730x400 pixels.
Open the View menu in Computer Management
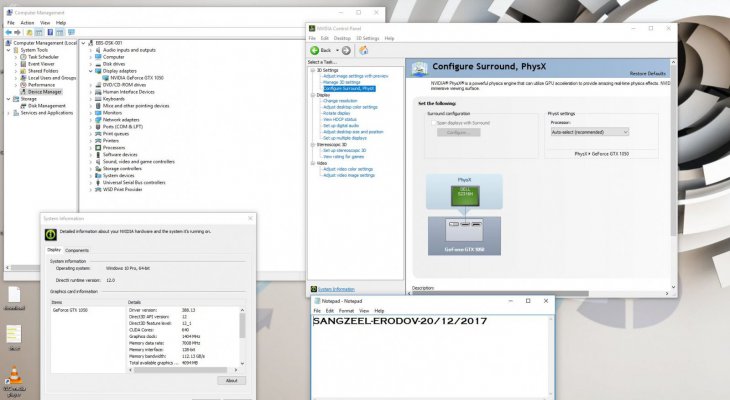click(45, 23)
